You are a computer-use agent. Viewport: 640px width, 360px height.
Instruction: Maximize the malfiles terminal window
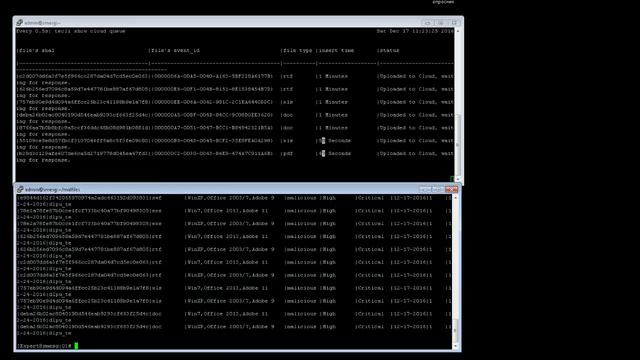(438, 189)
